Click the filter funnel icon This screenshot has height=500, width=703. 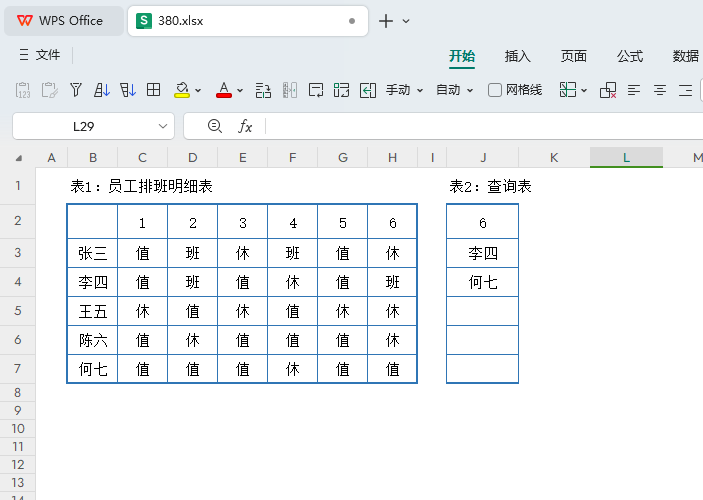(76, 90)
